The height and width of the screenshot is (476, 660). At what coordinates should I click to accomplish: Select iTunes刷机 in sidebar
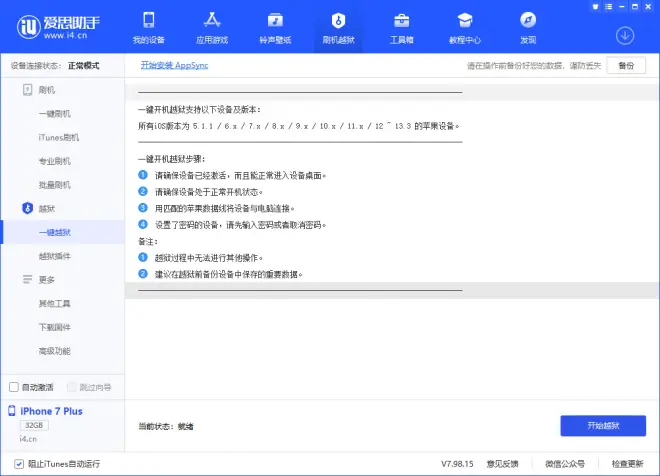pyautogui.click(x=59, y=137)
